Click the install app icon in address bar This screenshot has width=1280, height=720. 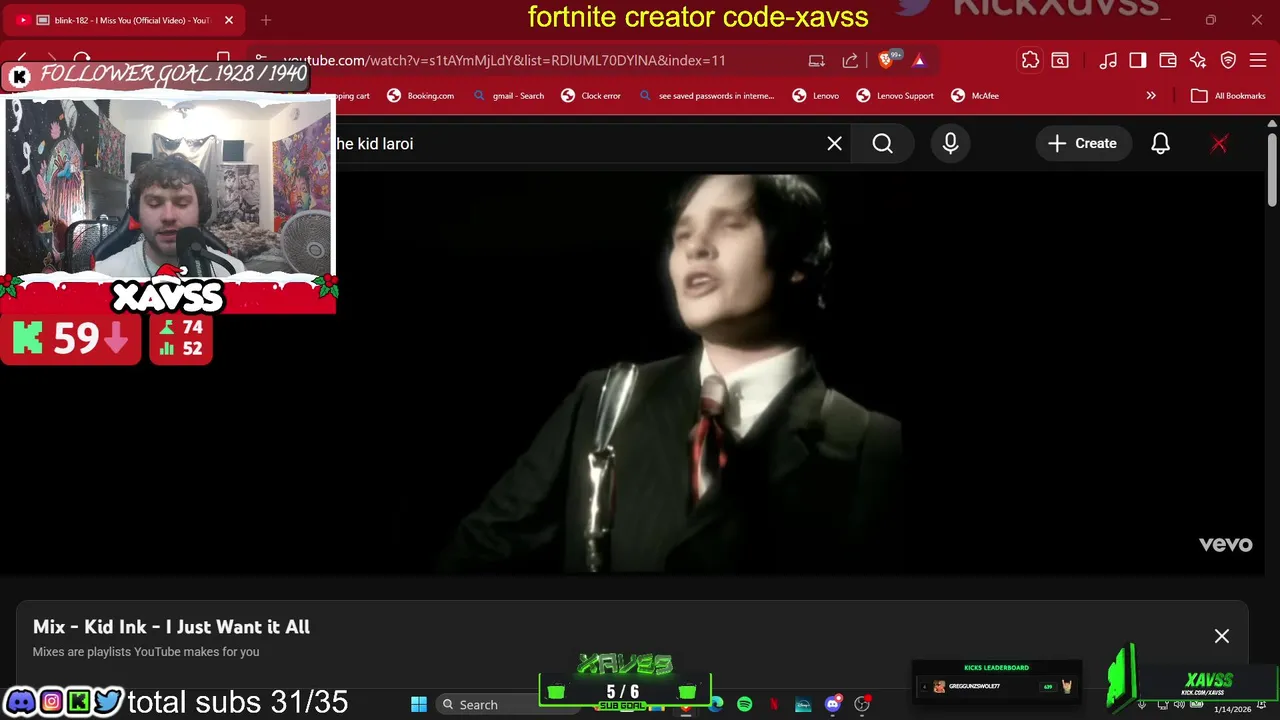pyautogui.click(x=817, y=61)
